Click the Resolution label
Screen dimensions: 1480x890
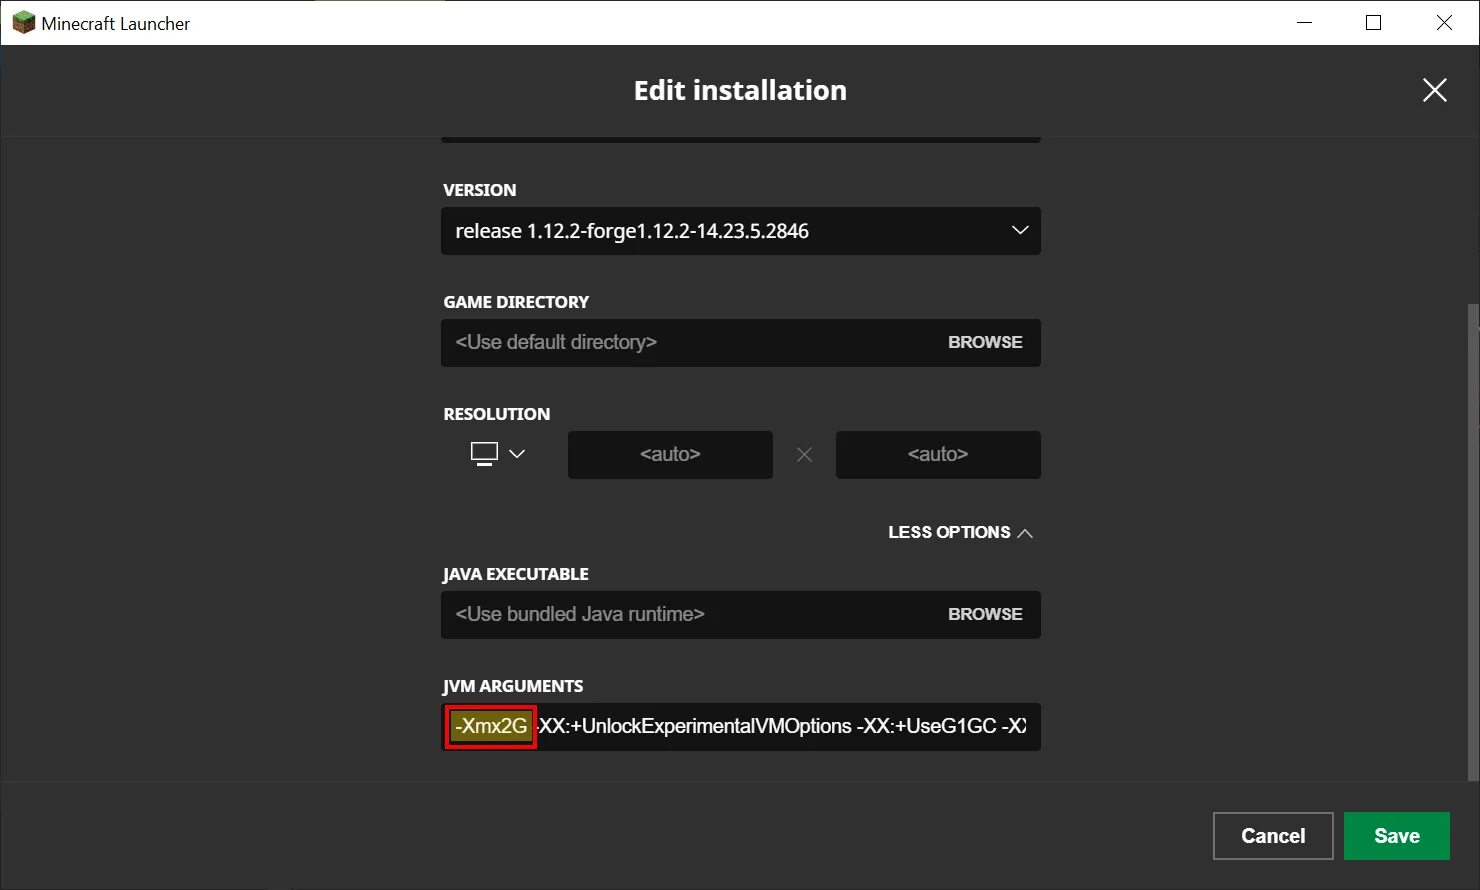[x=497, y=414]
